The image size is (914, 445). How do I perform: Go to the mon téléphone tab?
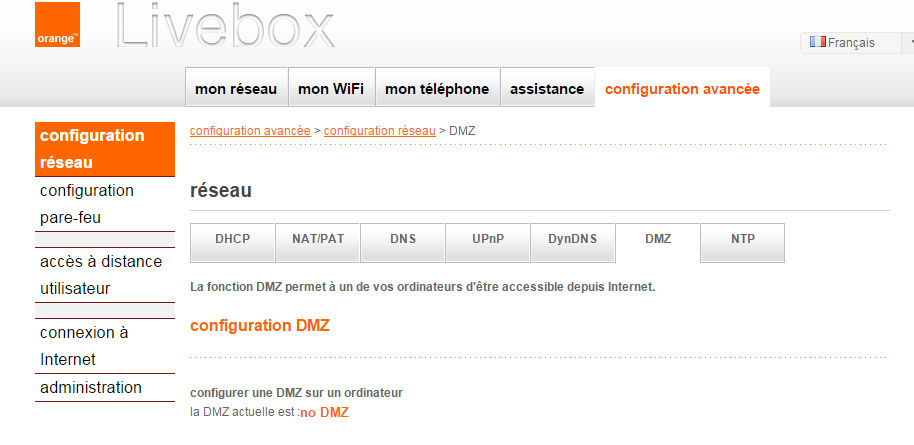(437, 89)
